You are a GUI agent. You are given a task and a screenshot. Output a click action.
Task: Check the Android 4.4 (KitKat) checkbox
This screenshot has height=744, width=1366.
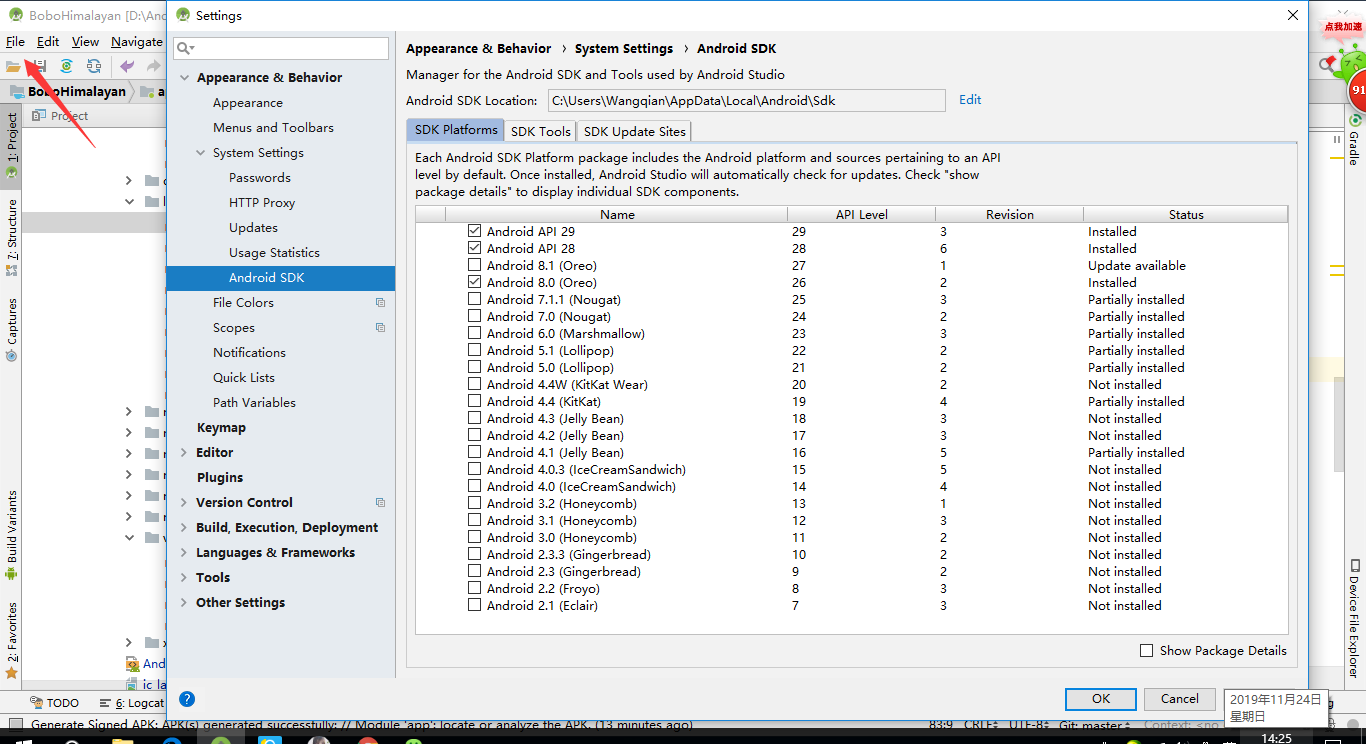[x=474, y=401]
